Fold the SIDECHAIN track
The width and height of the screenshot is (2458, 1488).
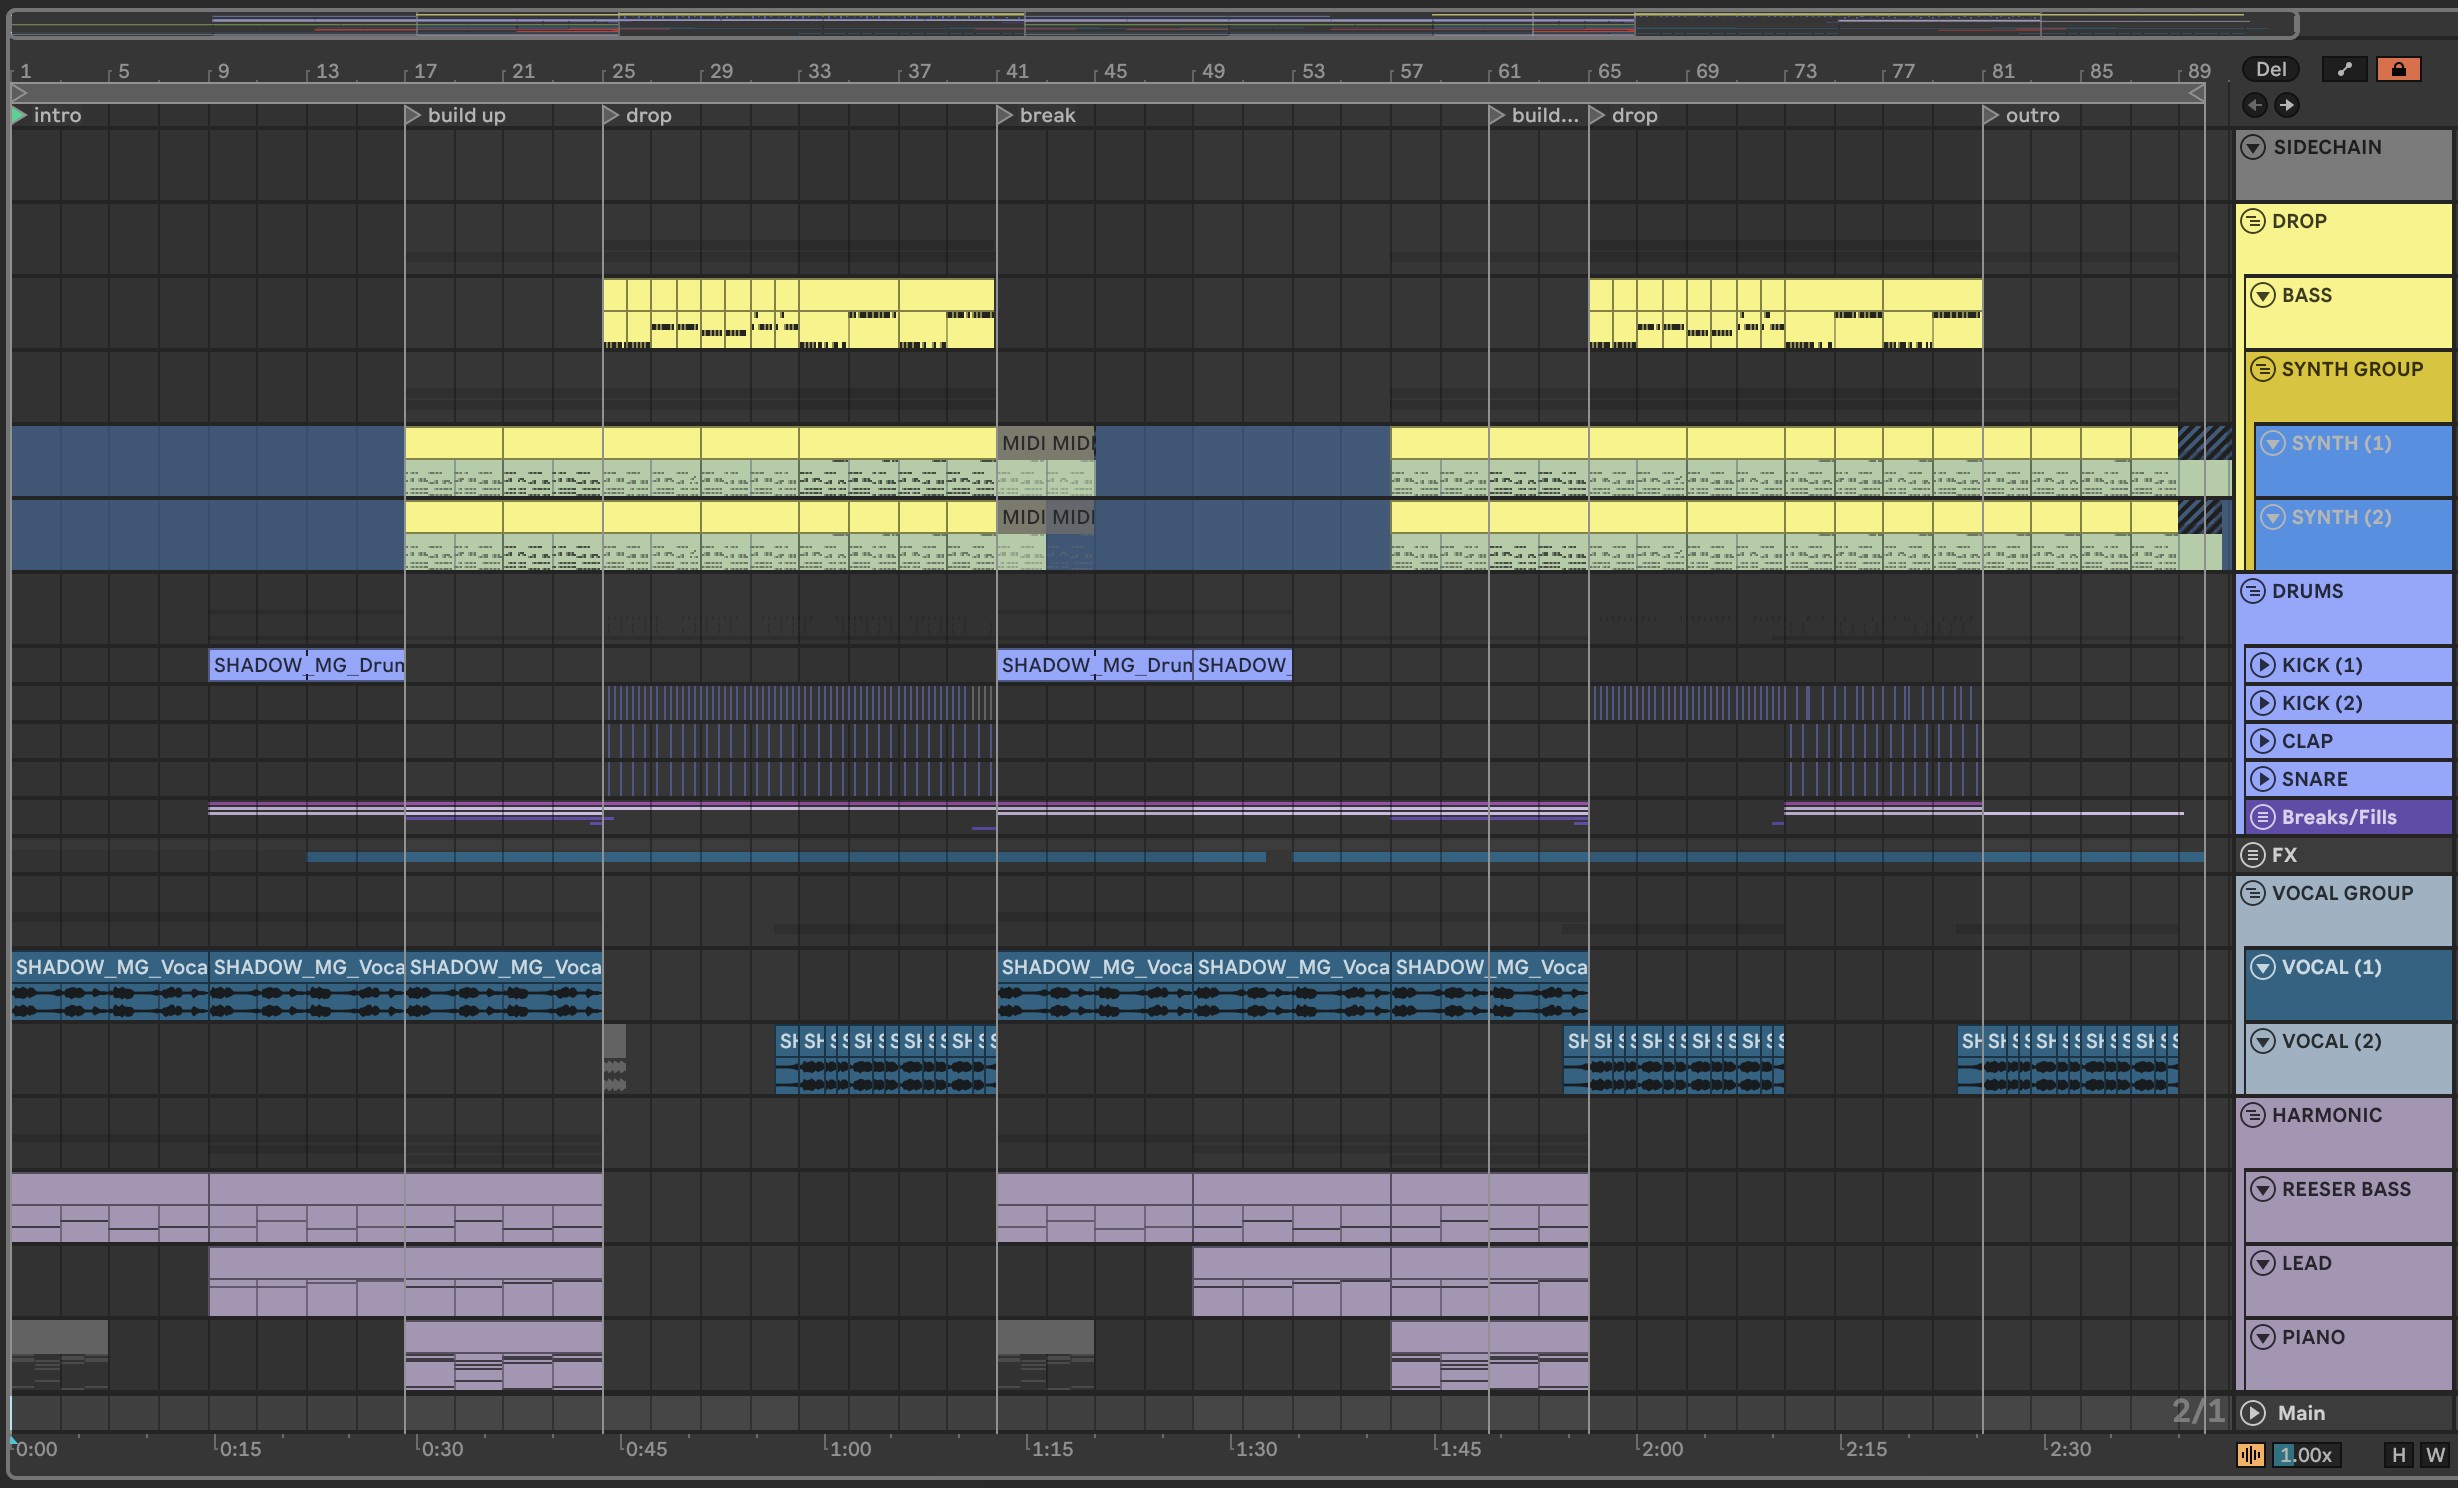[2253, 147]
